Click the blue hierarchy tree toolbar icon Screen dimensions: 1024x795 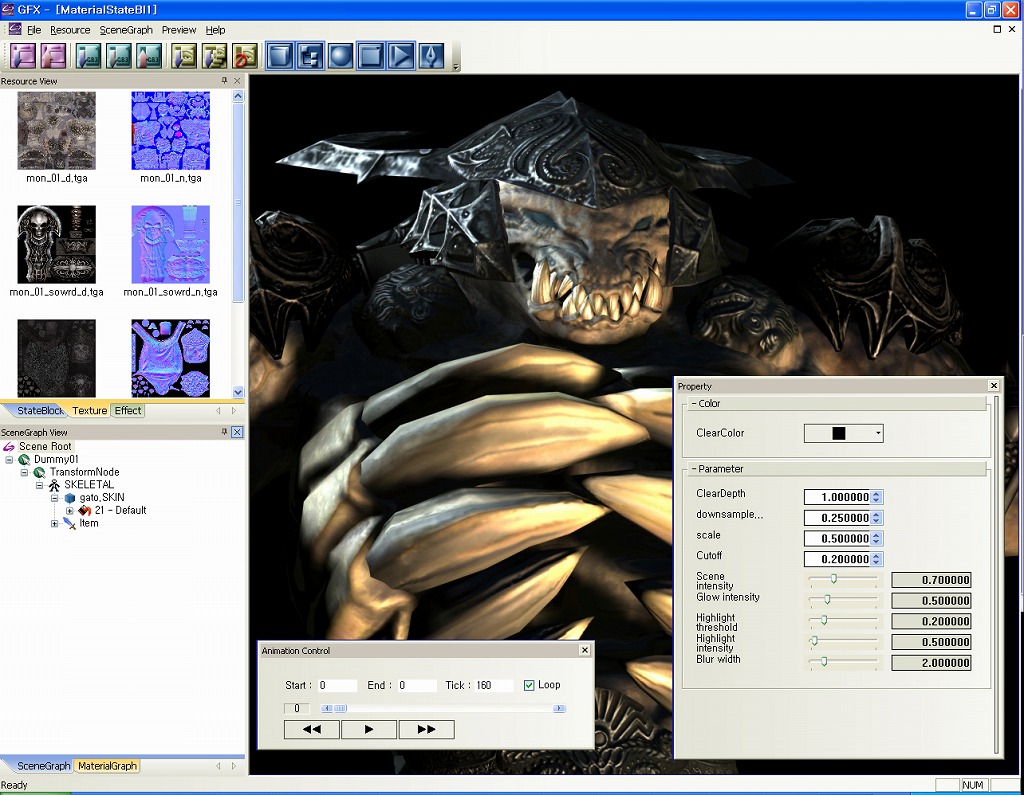pos(310,56)
